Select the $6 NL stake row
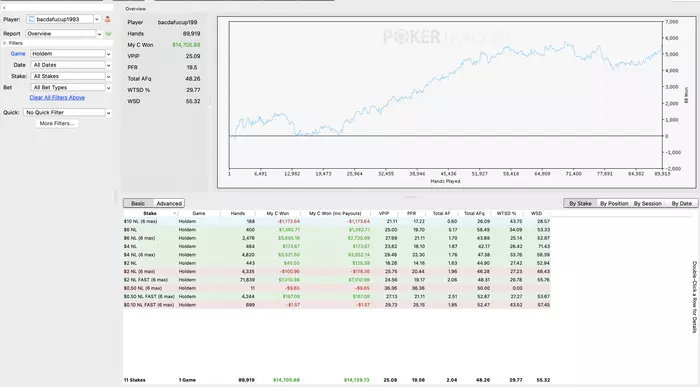Image resolution: width=700 pixels, height=387 pixels. 337,230
